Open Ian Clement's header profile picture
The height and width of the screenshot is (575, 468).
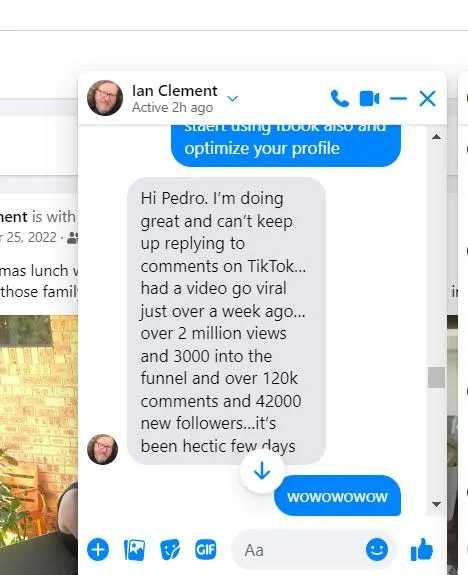click(105, 98)
